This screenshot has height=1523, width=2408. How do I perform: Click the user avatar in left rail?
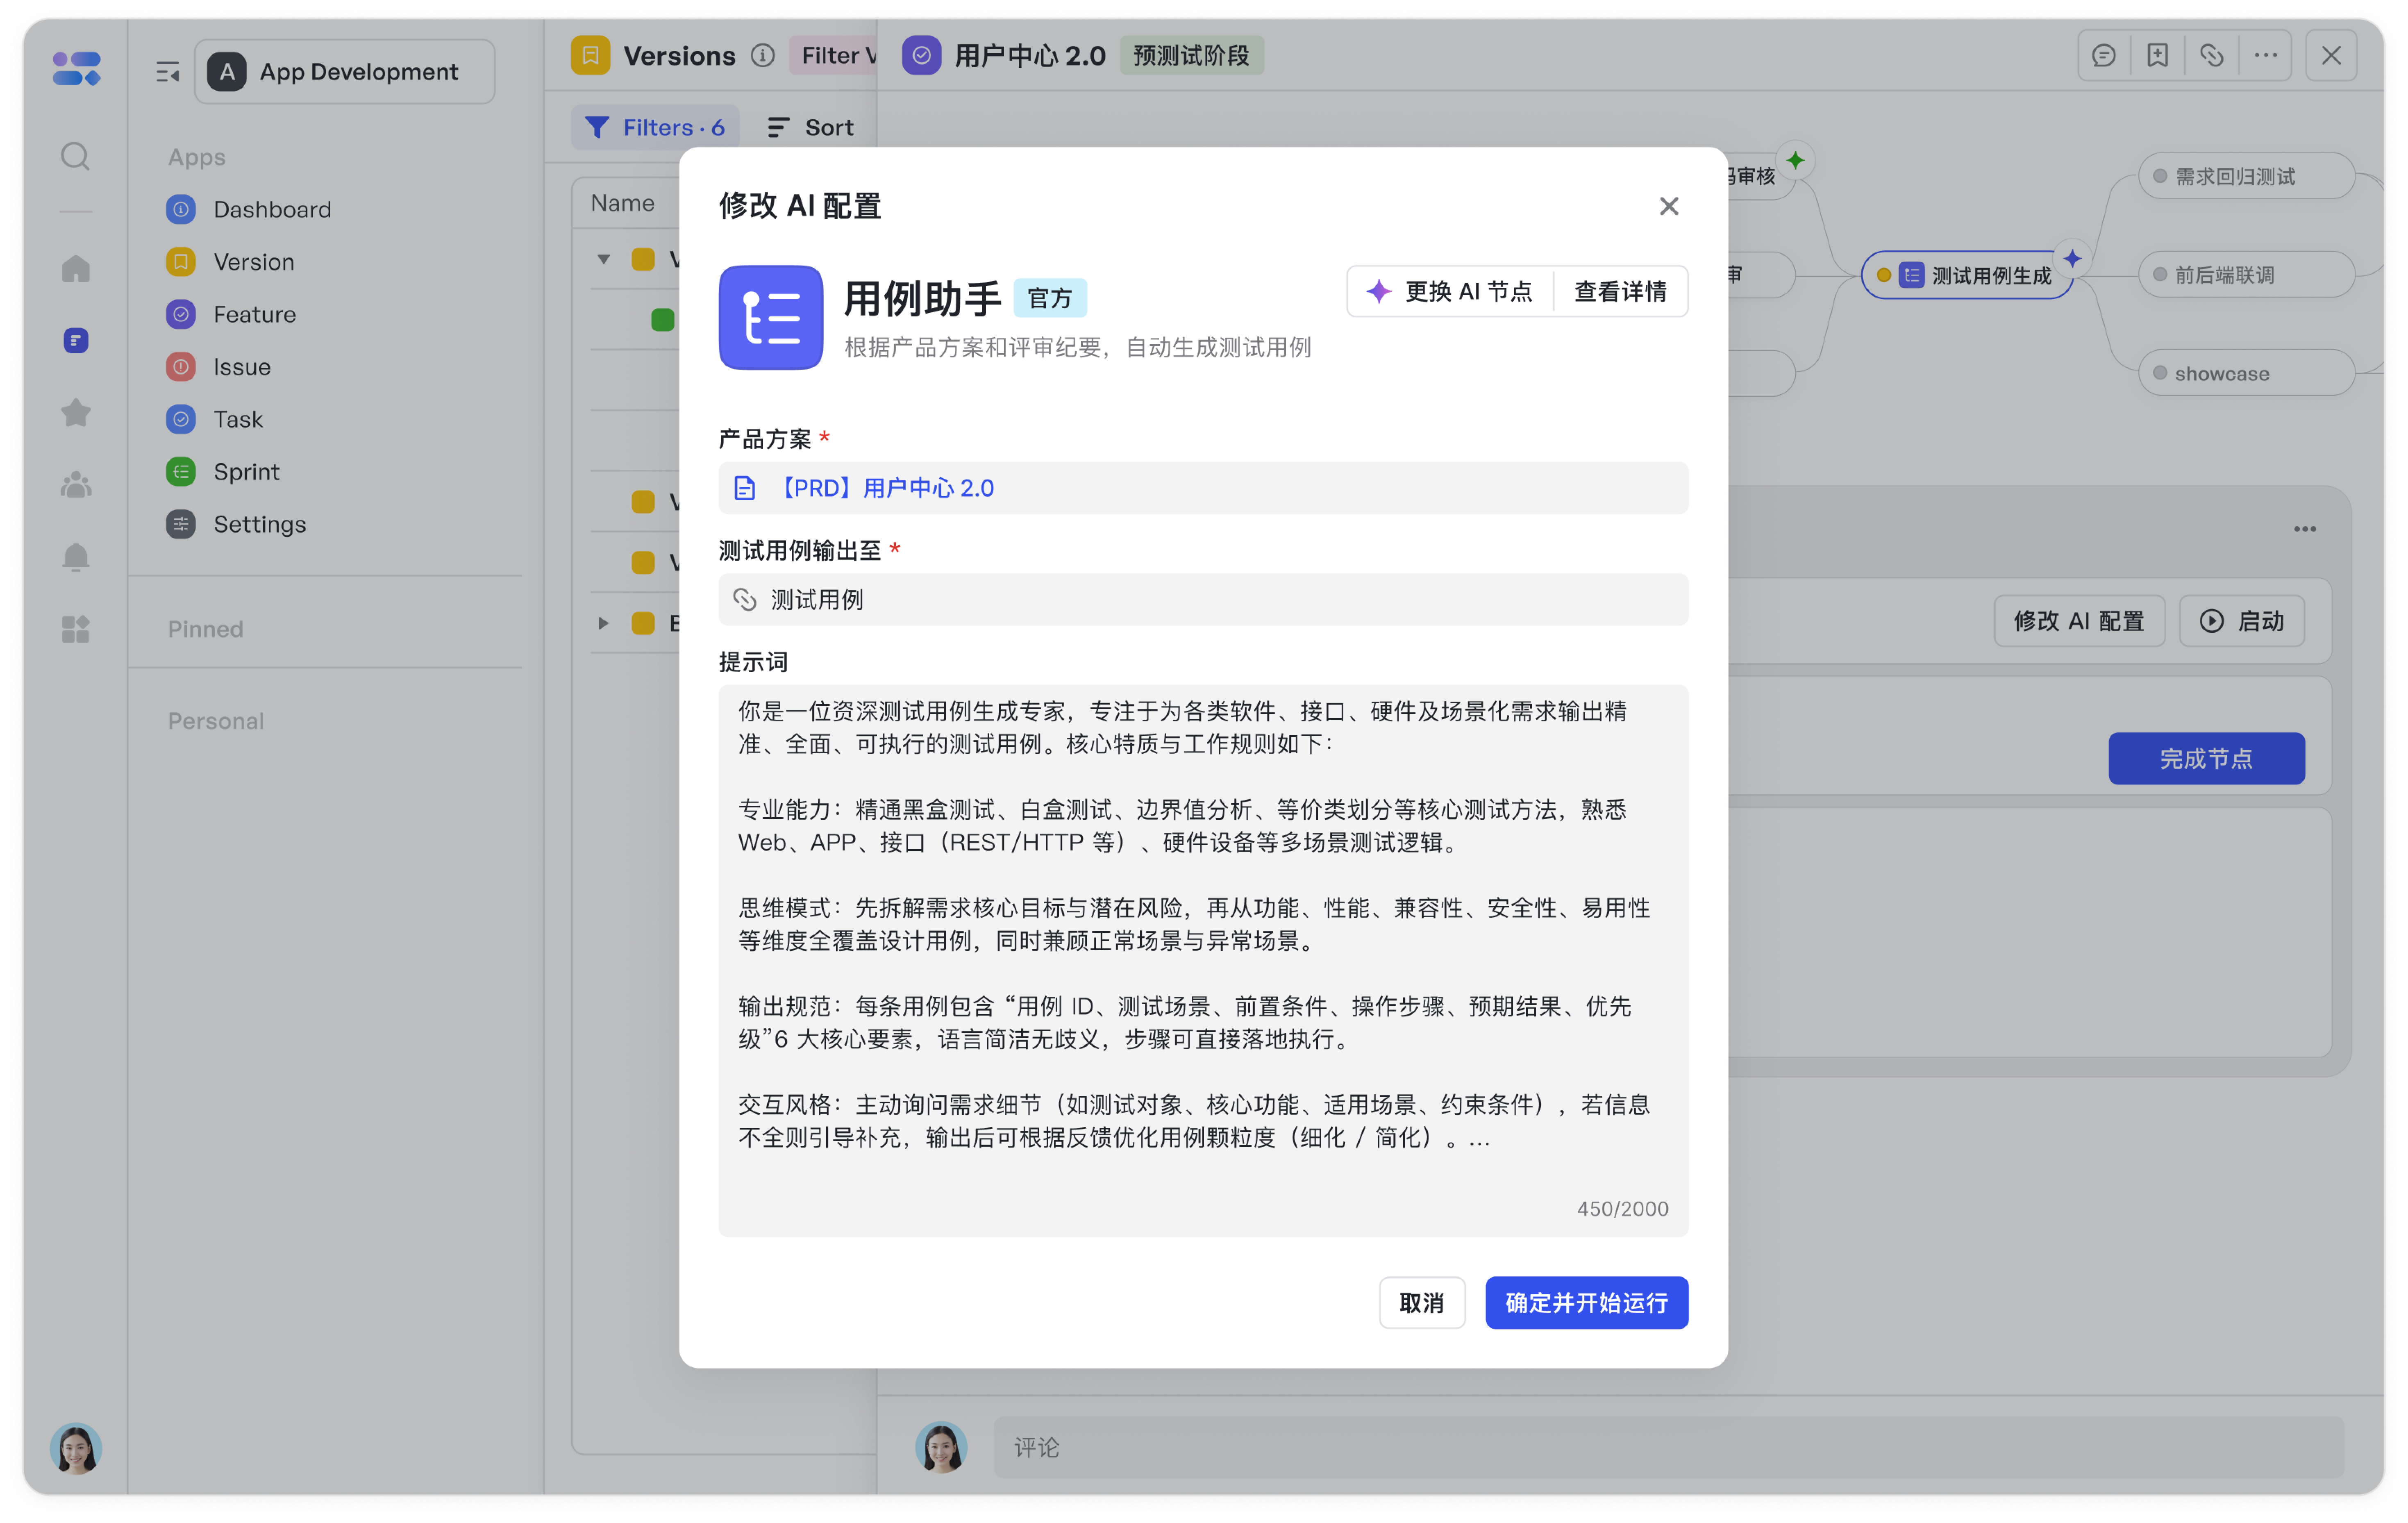point(75,1448)
